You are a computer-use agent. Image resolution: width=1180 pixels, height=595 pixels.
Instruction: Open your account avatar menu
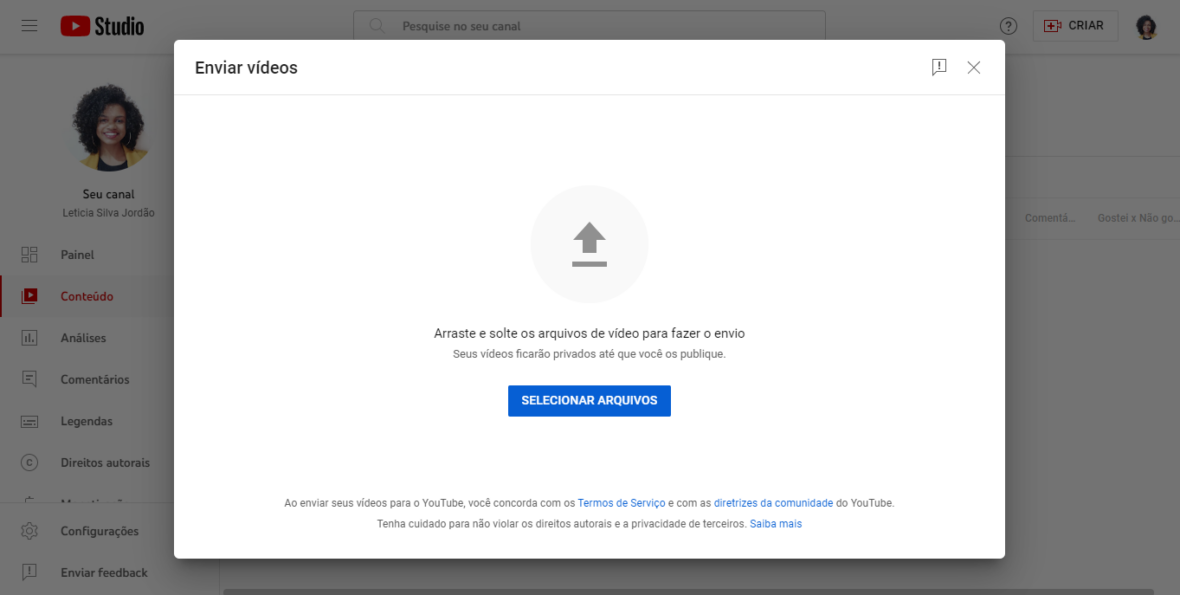[1146, 26]
